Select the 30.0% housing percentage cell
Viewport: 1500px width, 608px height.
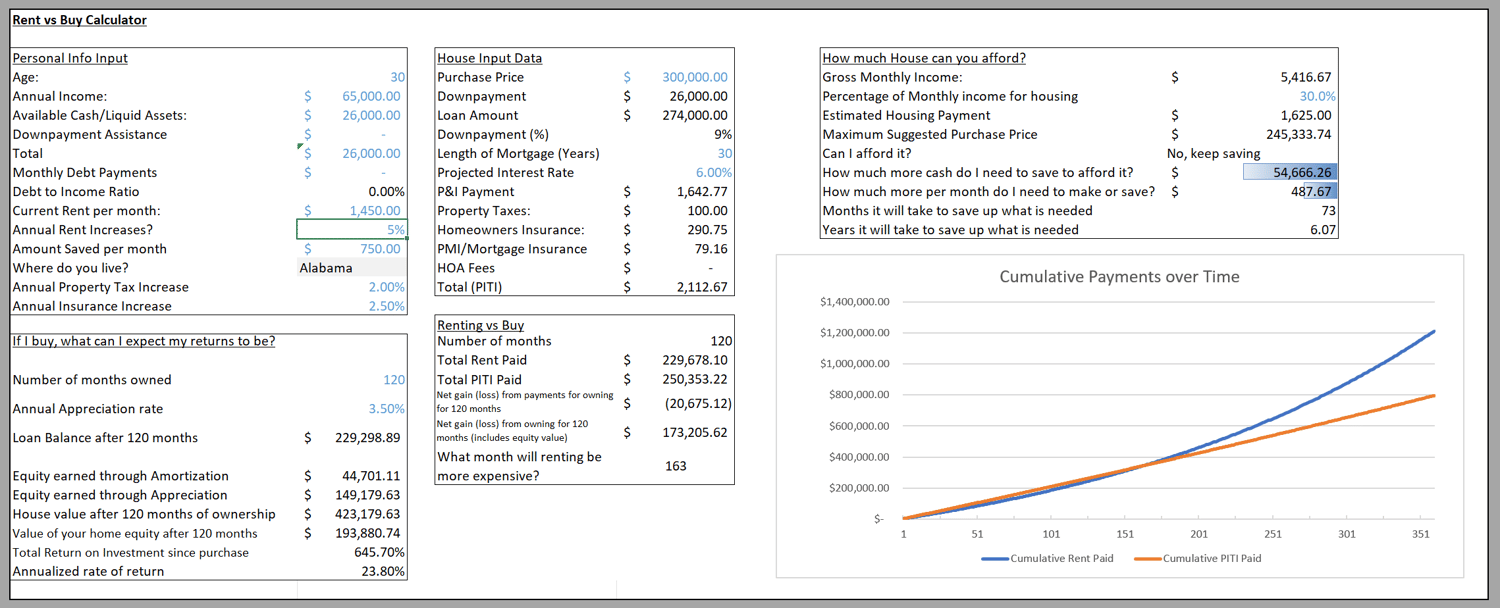coord(1290,96)
